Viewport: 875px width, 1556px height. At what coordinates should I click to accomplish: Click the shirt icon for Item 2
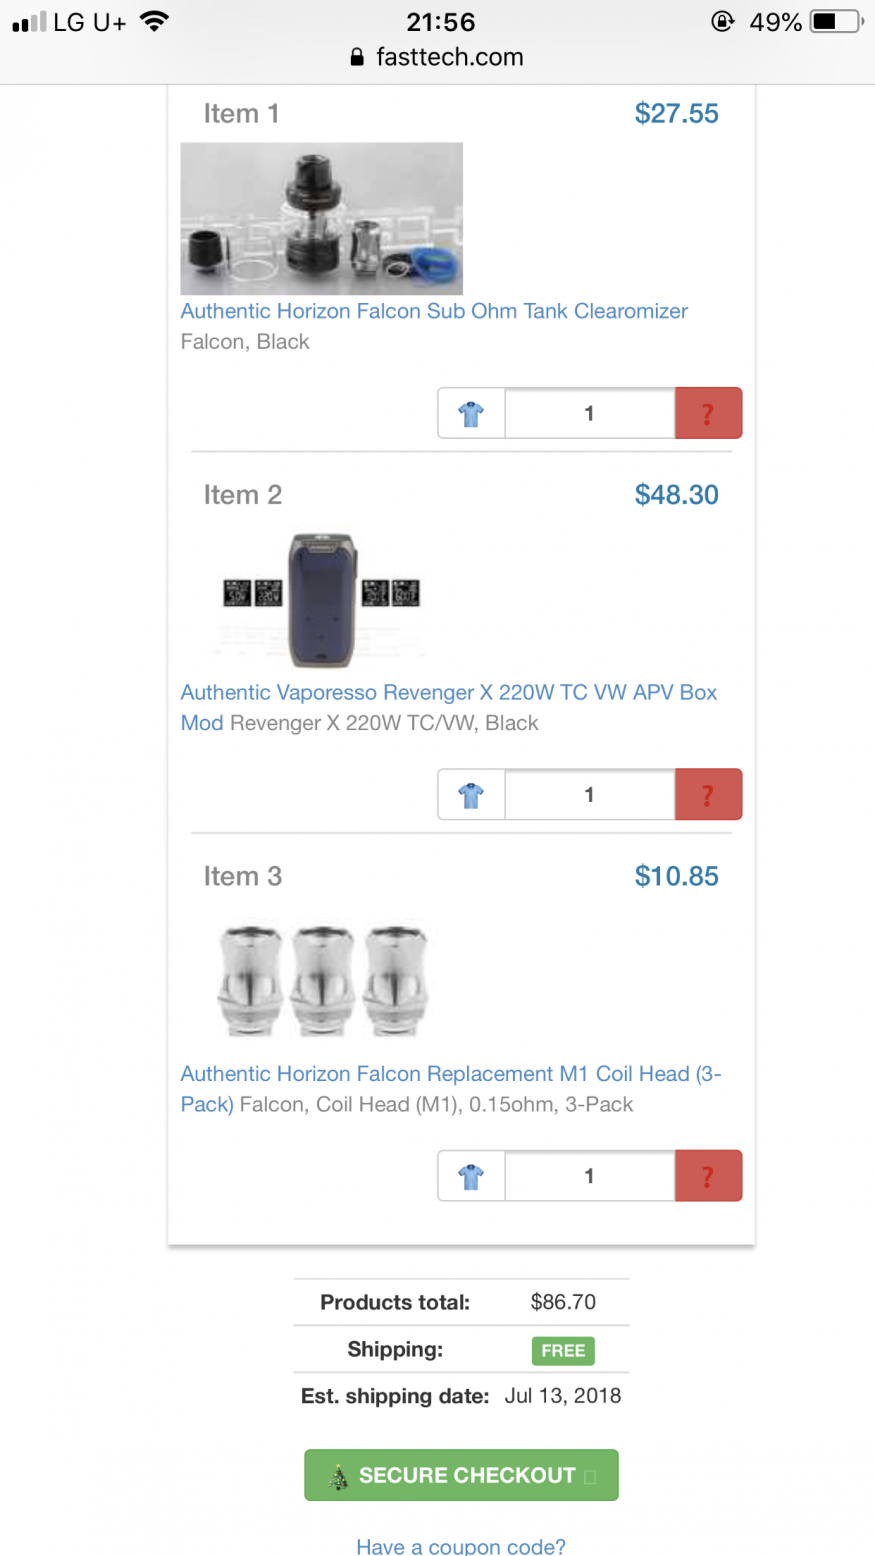(471, 795)
